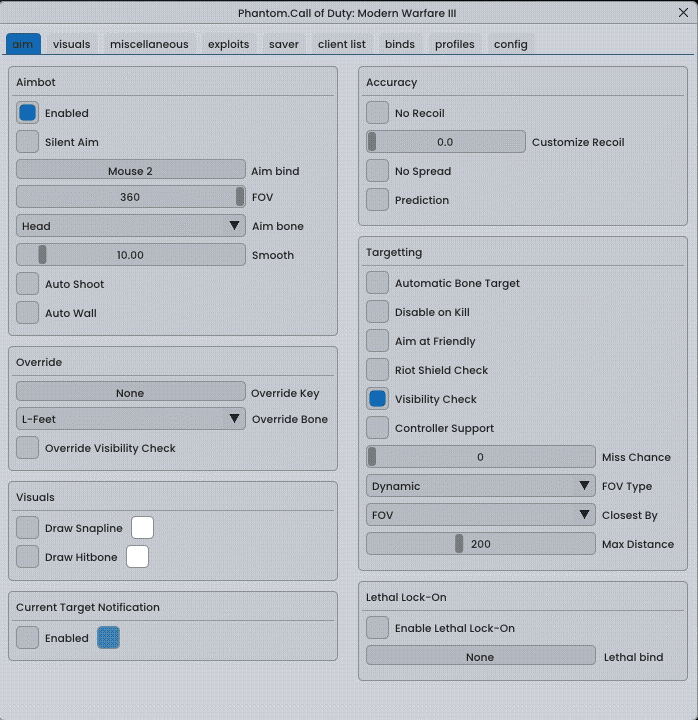Enable the Prediction checkbox

click(377, 200)
